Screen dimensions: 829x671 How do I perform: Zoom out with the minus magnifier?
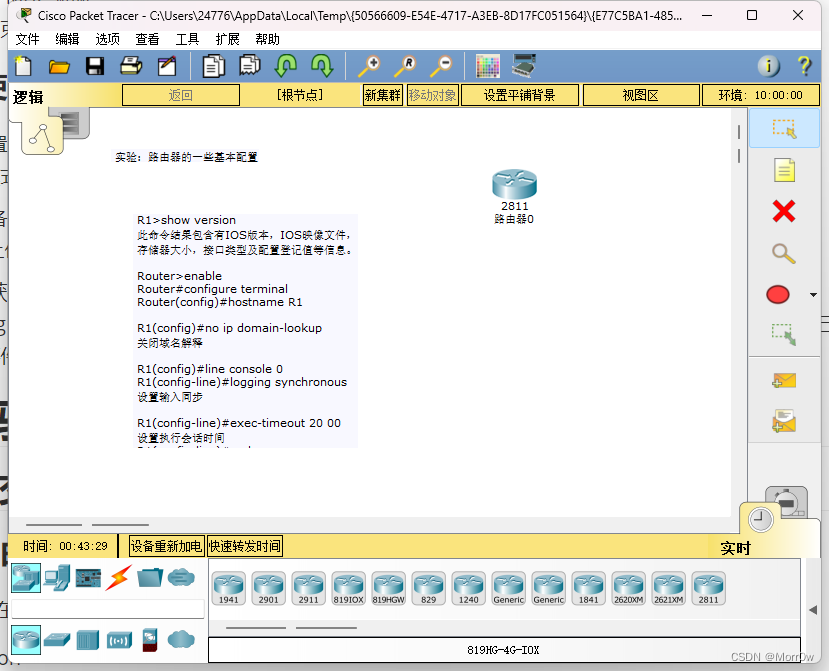pos(441,67)
